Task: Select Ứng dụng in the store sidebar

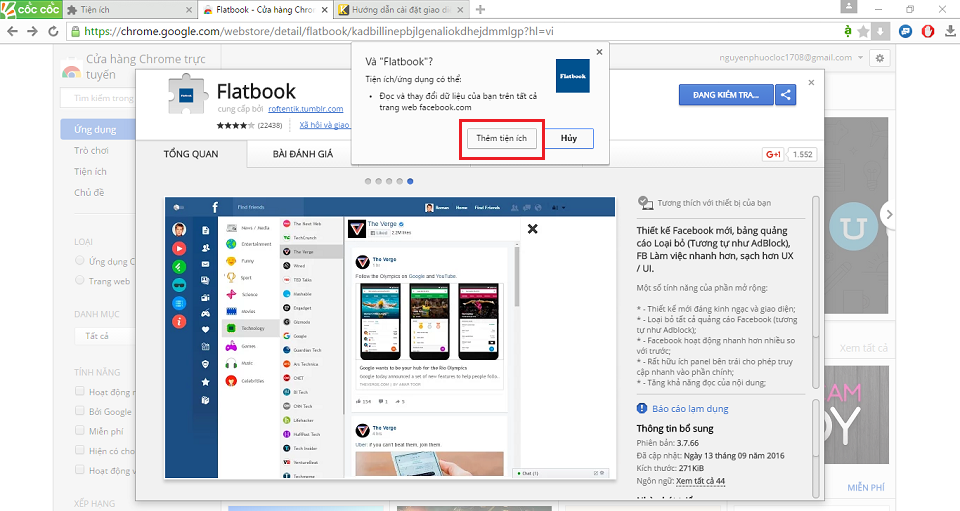Action: pos(97,129)
